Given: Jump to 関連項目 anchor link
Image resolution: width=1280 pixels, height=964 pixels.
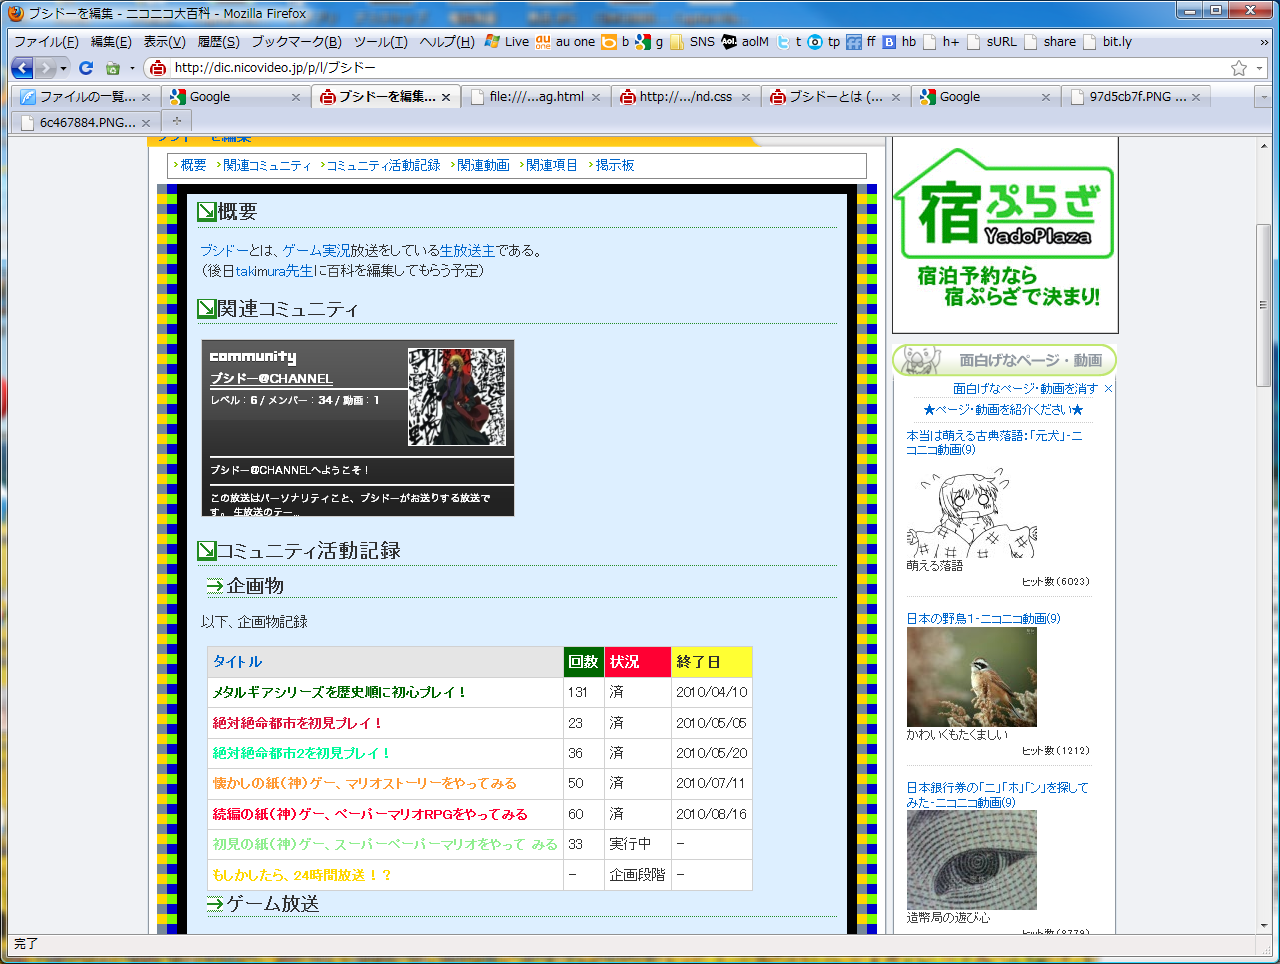Looking at the screenshot, I should (551, 165).
